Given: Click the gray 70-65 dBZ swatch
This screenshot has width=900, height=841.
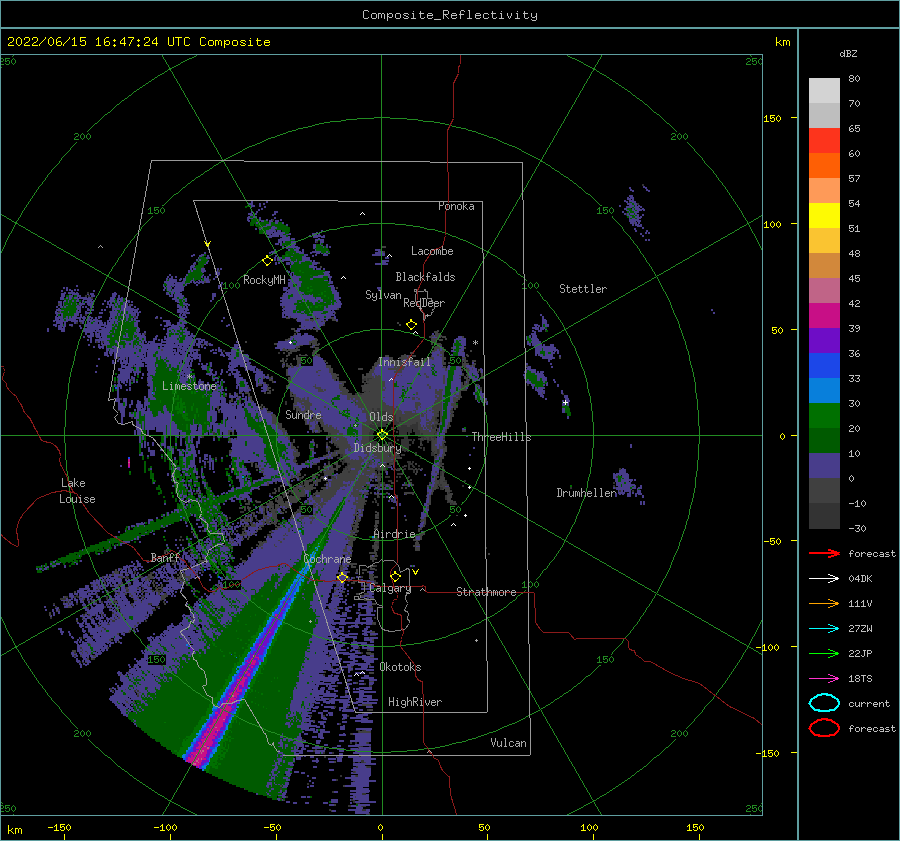Looking at the screenshot, I should click(x=824, y=116).
